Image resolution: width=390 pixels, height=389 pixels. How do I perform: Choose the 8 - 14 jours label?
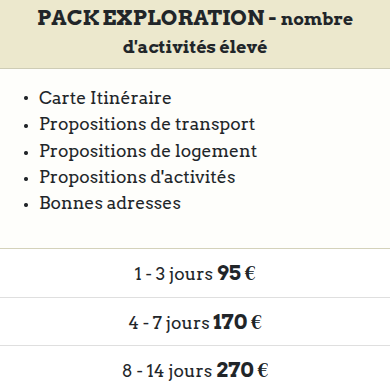[167, 371]
